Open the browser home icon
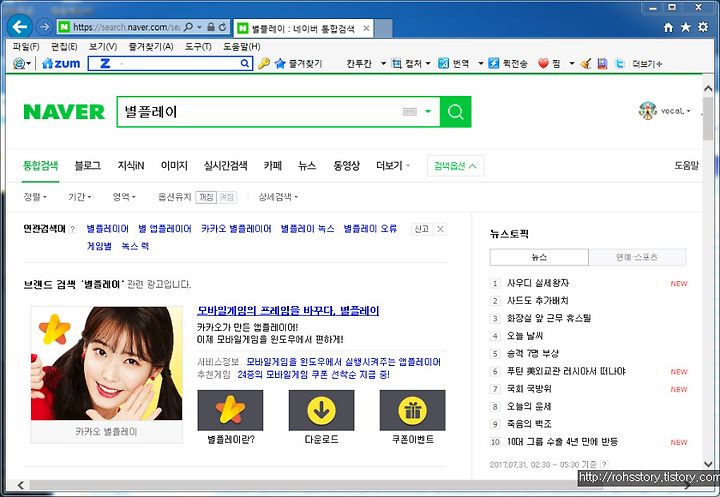The height and width of the screenshot is (497, 720). pos(669,28)
